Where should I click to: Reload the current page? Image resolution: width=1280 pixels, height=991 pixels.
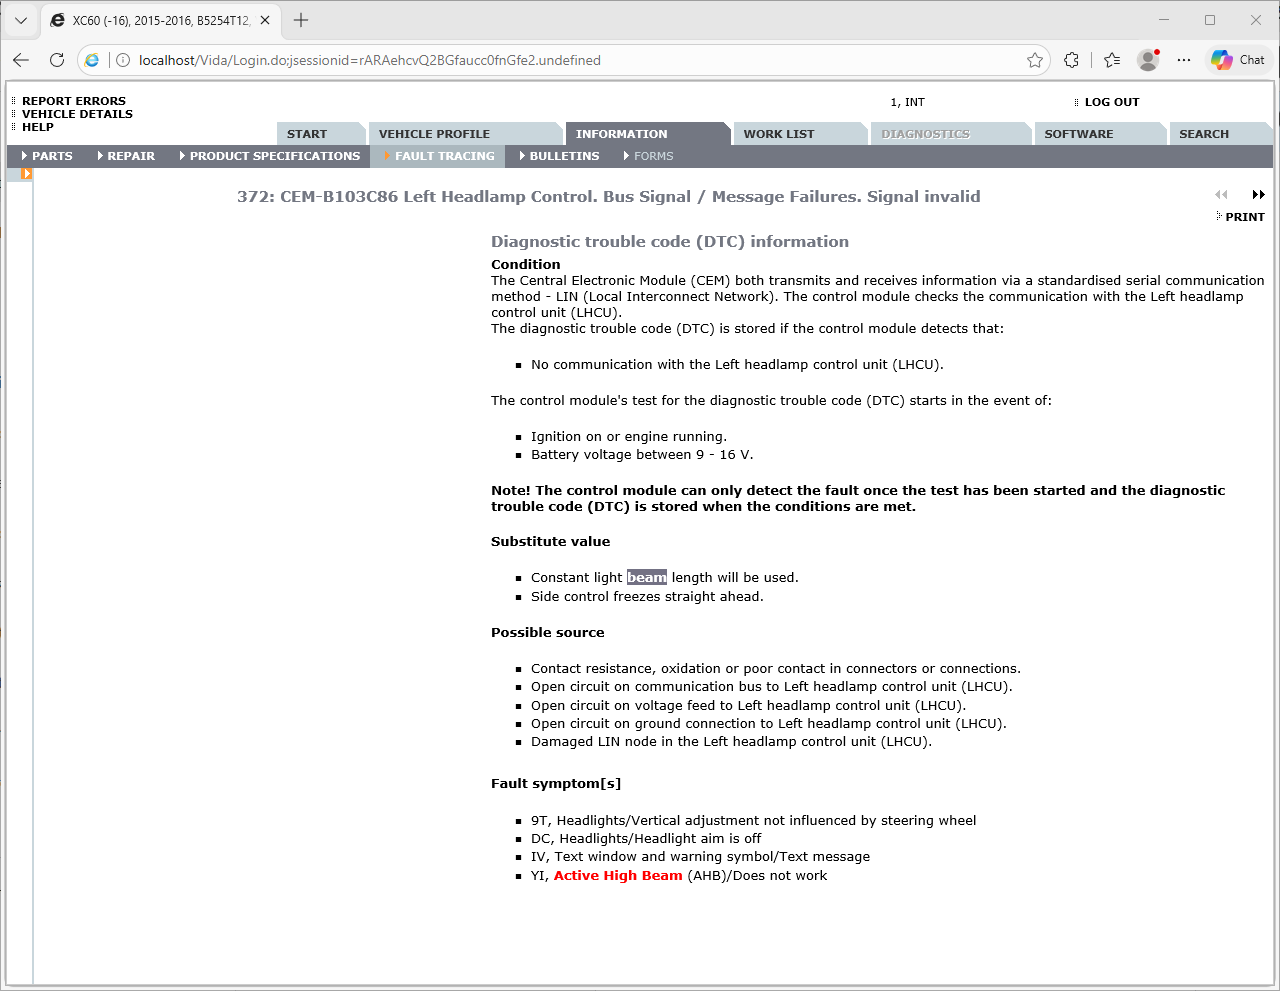[57, 60]
